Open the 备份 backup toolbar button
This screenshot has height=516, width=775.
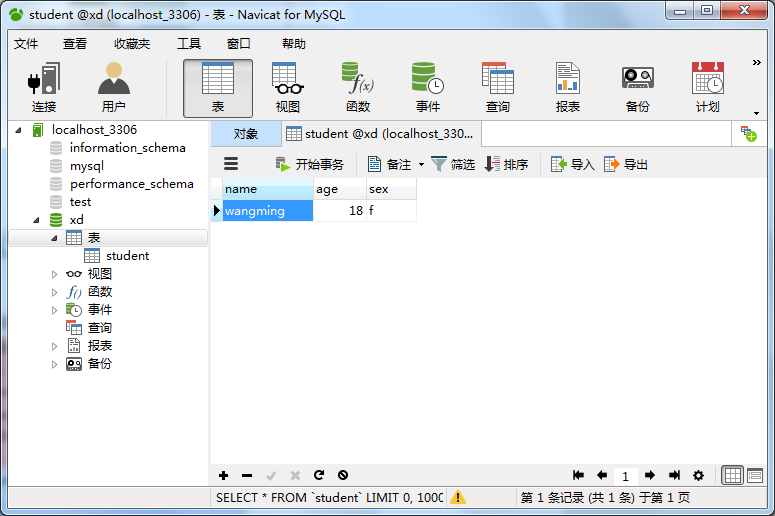(x=638, y=88)
